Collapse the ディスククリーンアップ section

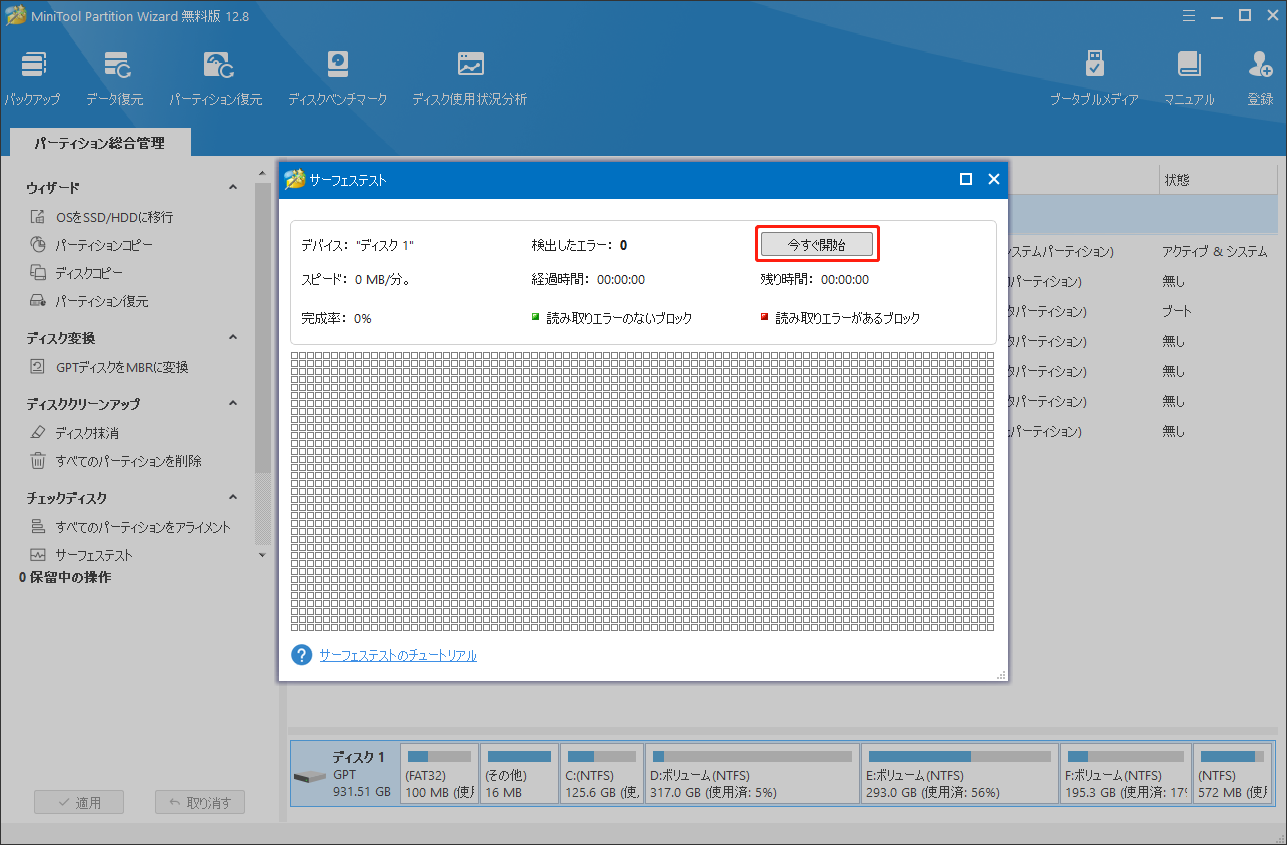[233, 404]
